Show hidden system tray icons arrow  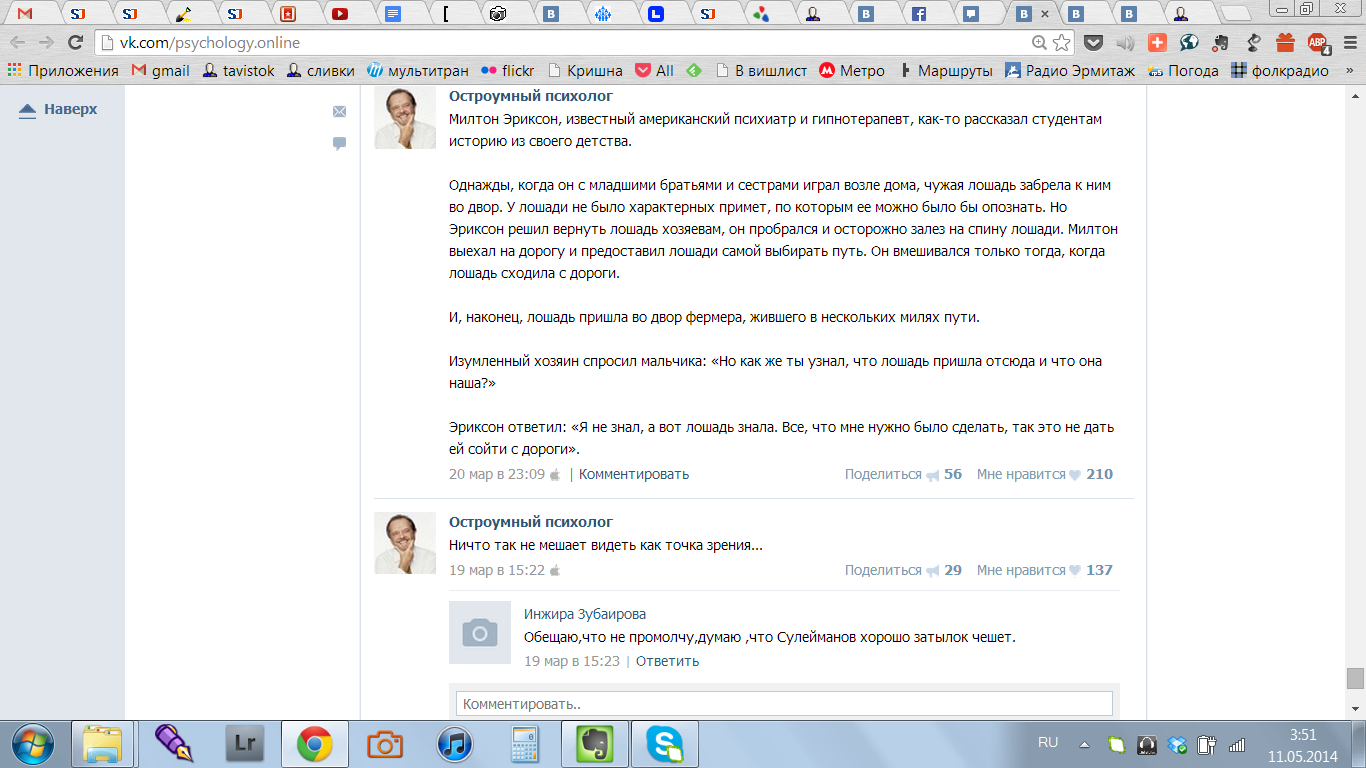click(1084, 745)
